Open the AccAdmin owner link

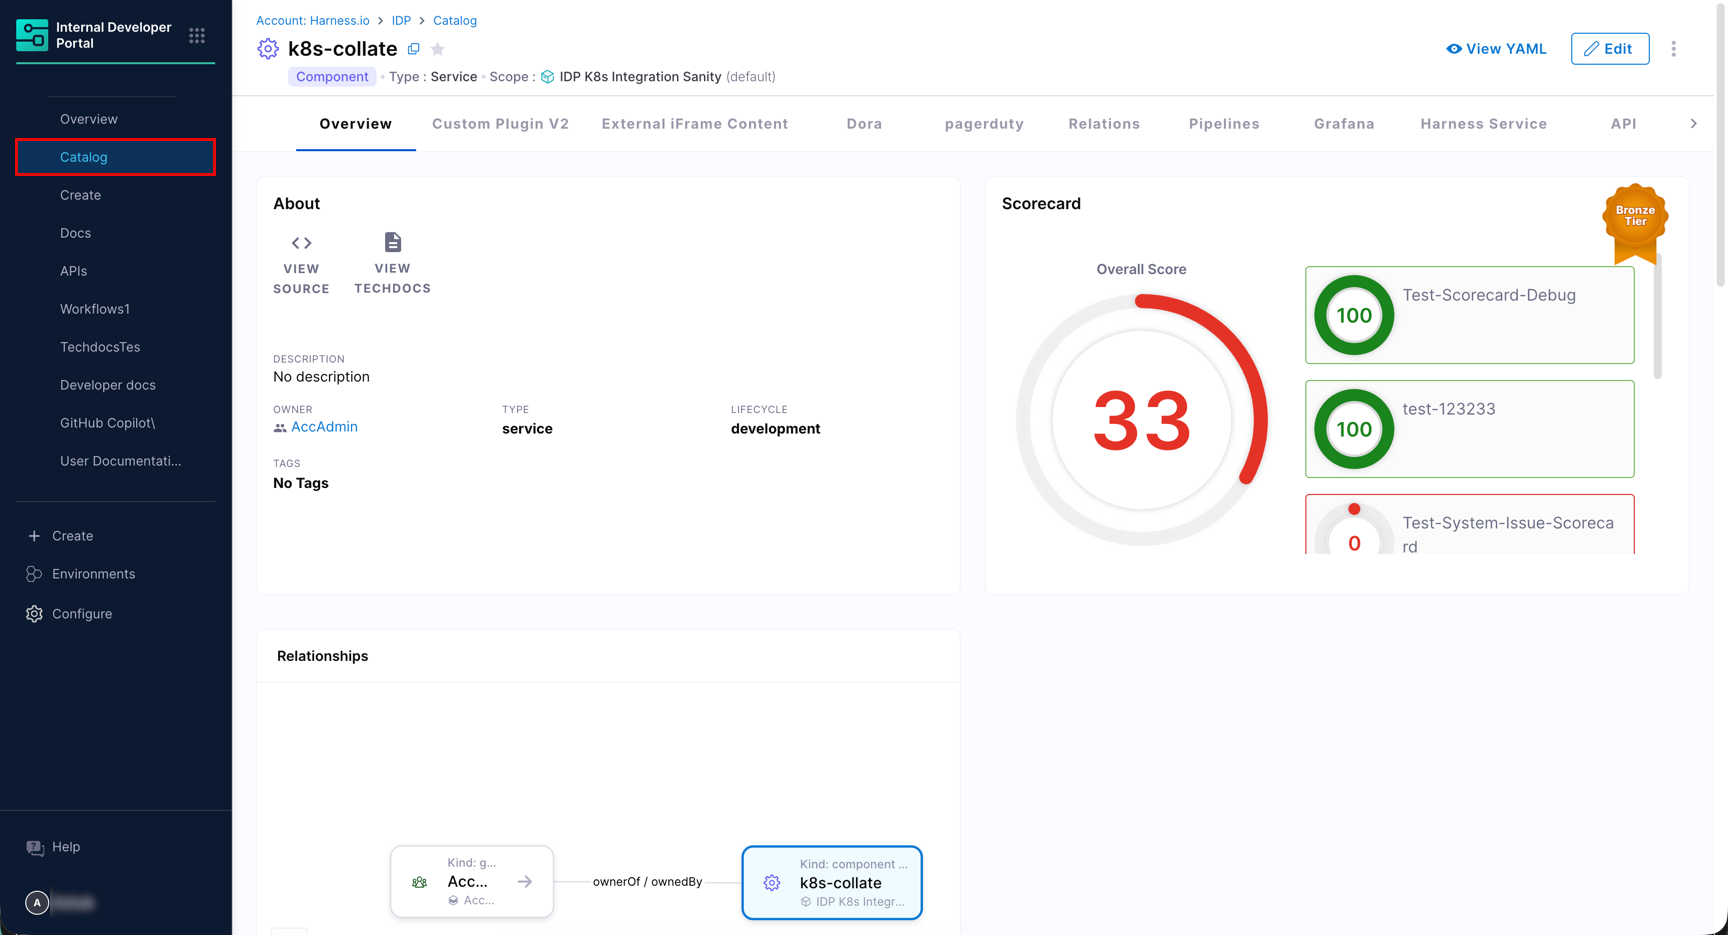point(324,427)
